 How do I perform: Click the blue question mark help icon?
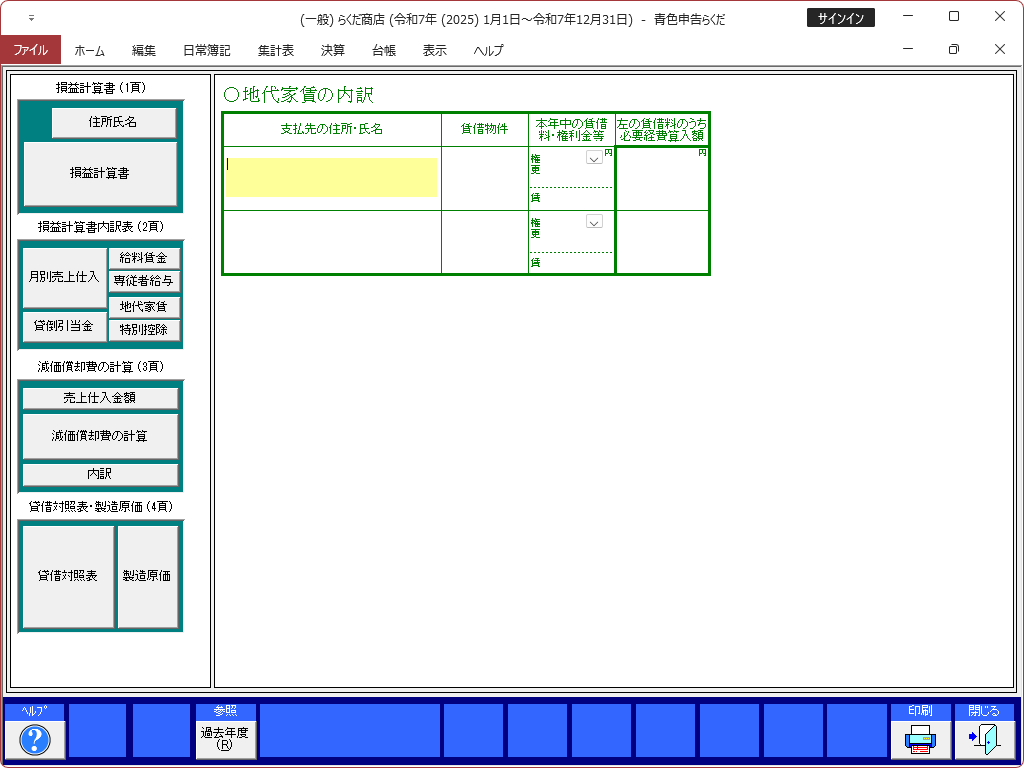click(x=35, y=740)
